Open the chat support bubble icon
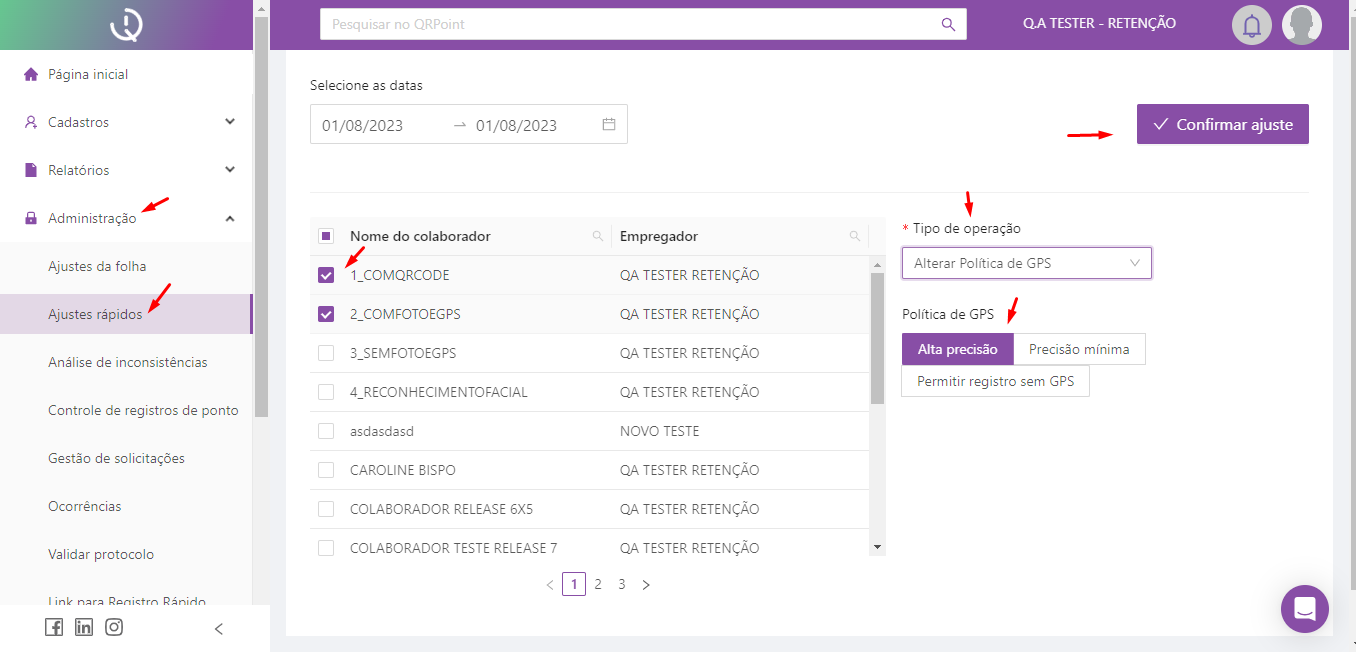Screen dimensions: 1356x652 (x=1304, y=608)
